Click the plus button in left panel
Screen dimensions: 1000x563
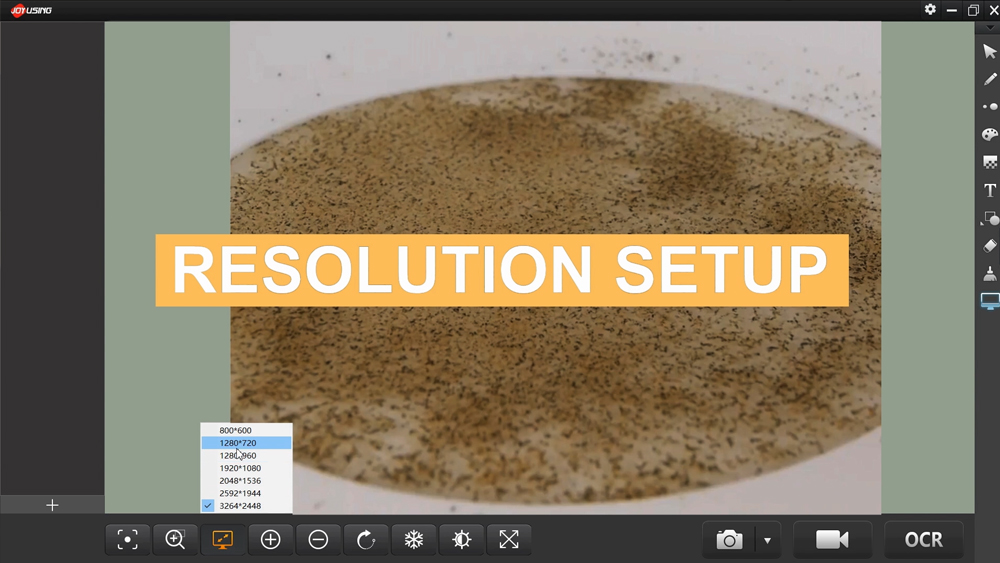(52, 505)
